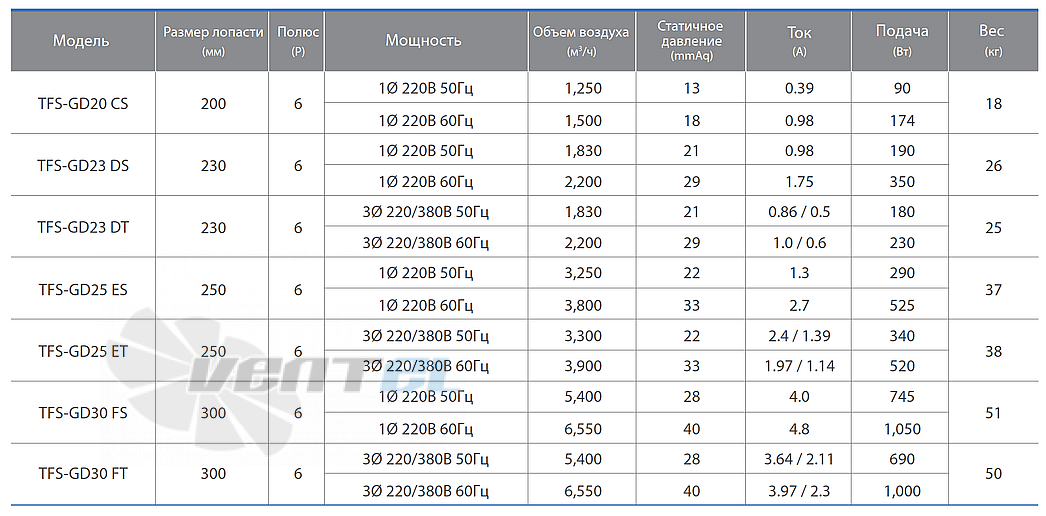The width and height of the screenshot is (1046, 516).
Task: Click weight value 25
Action: pyautogui.click(x=993, y=228)
